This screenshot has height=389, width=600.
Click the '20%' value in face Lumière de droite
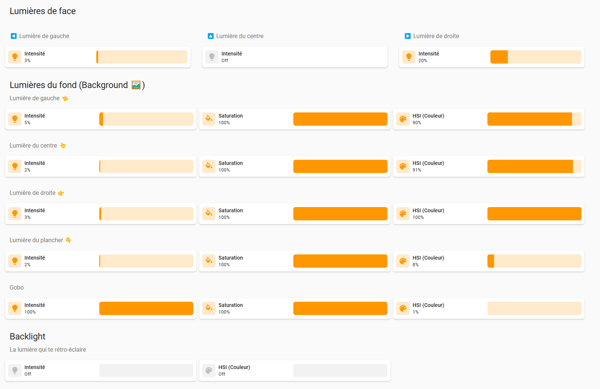click(422, 60)
